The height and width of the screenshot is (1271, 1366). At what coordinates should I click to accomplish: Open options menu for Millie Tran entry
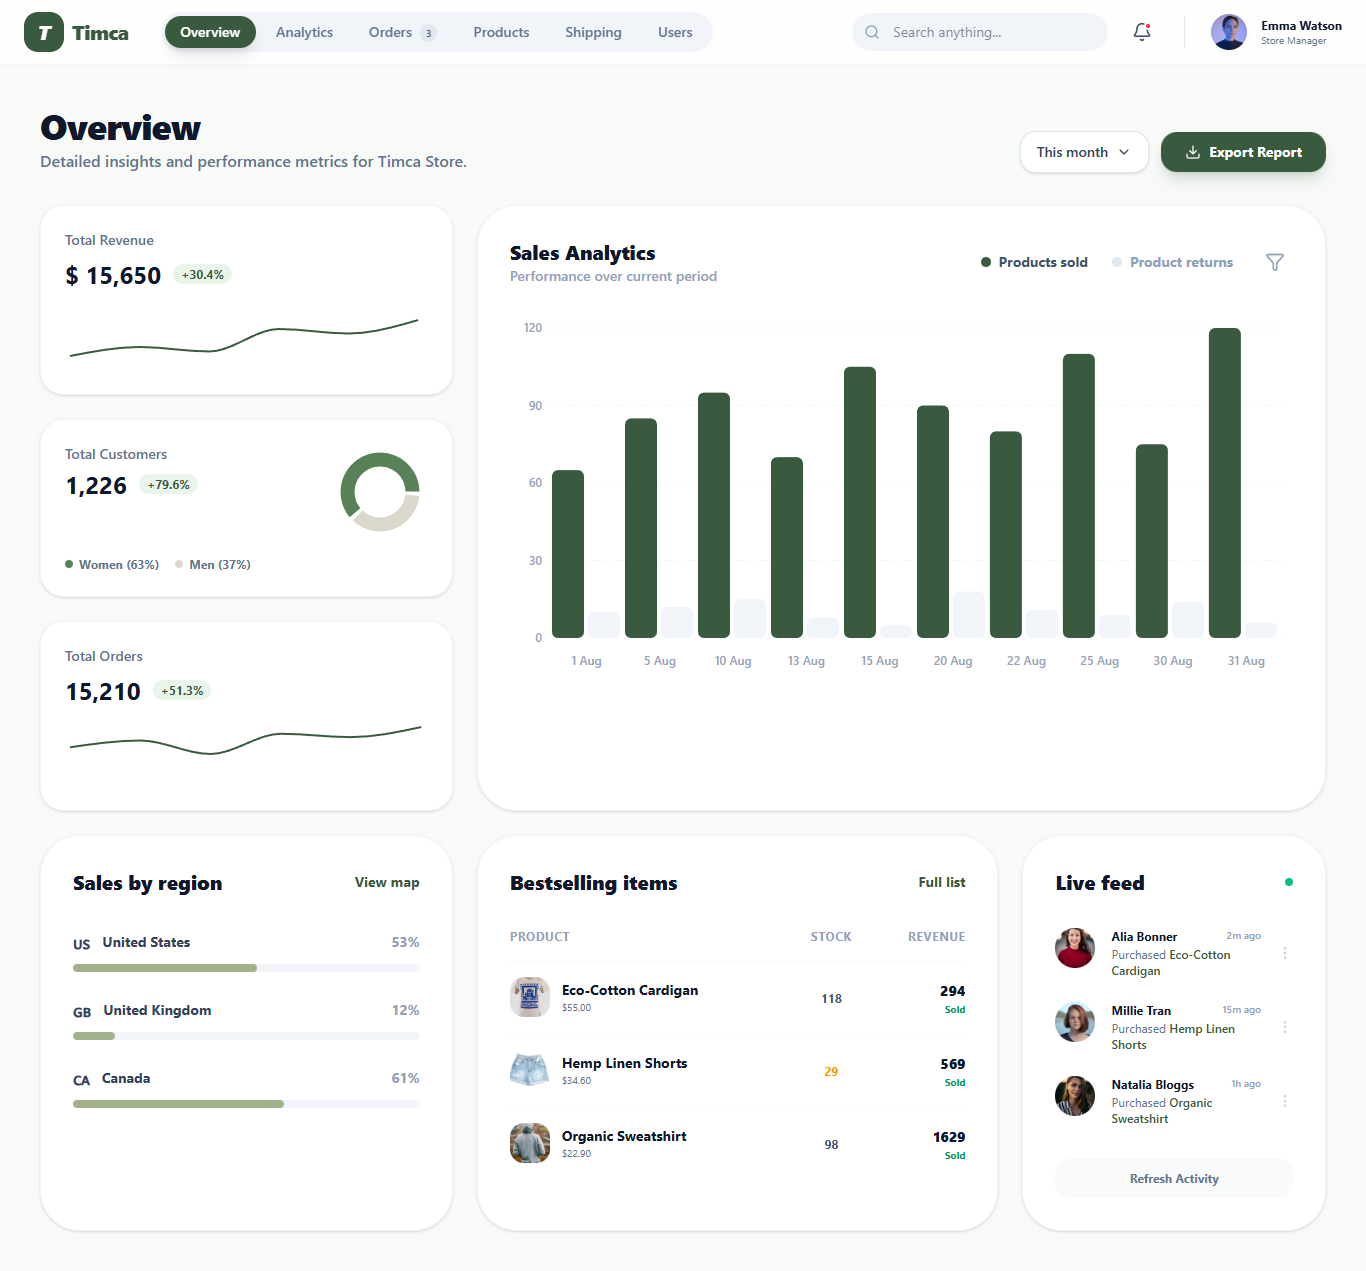pyautogui.click(x=1285, y=1027)
